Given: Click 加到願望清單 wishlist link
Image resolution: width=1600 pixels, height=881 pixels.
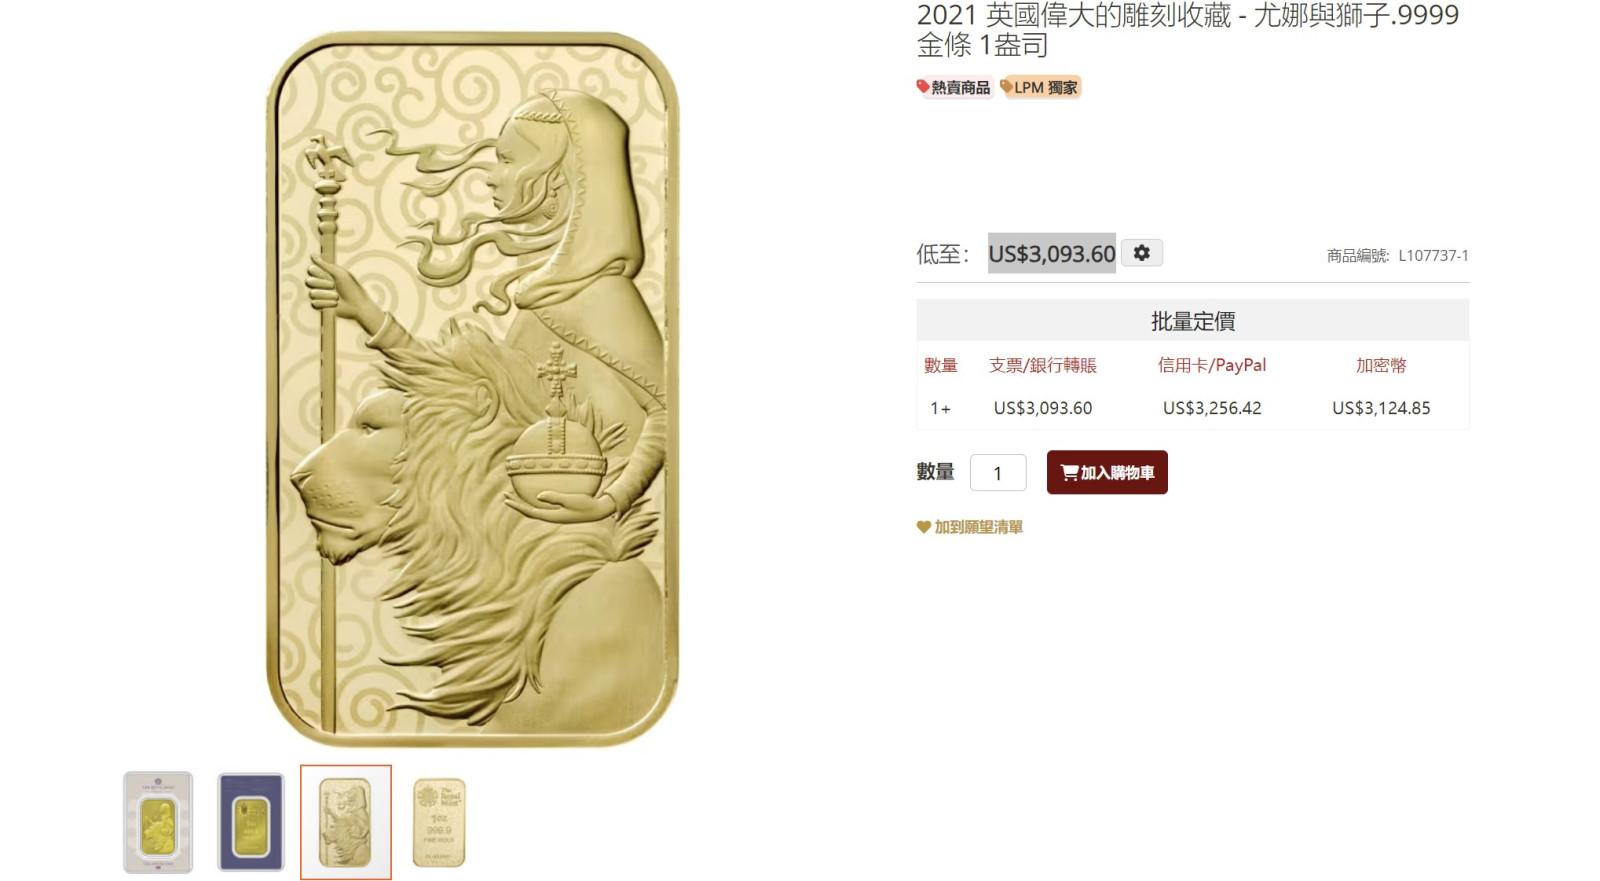Looking at the screenshot, I should [978, 527].
